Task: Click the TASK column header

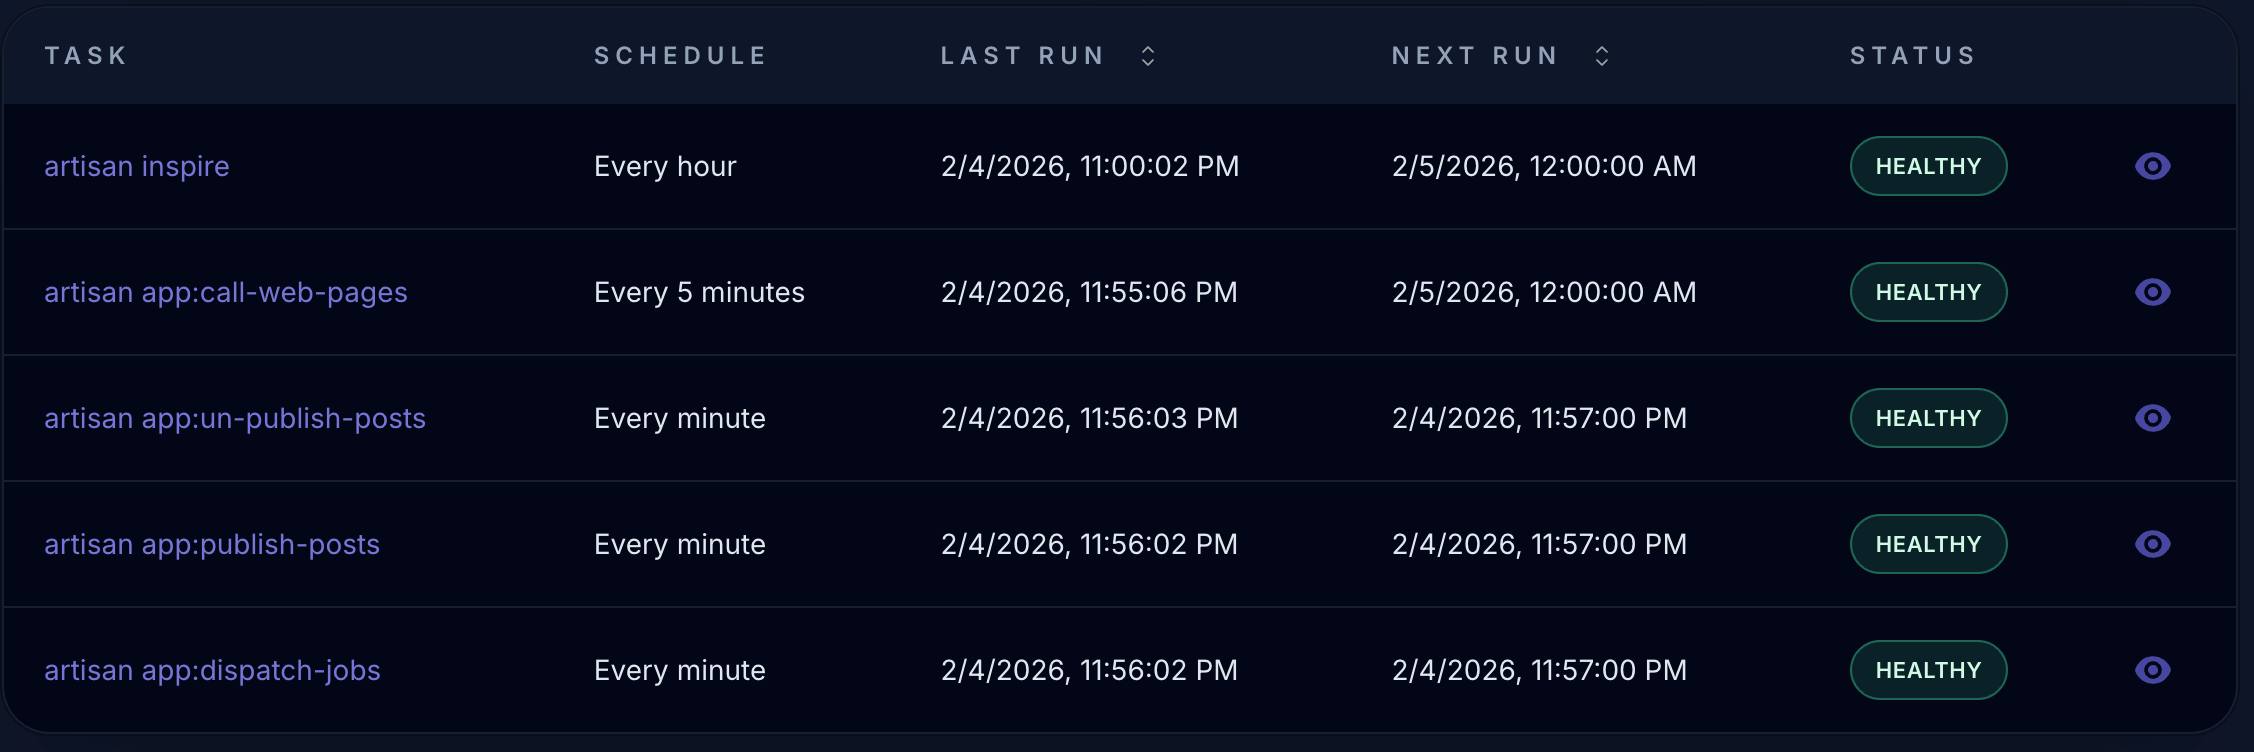Action: click(86, 55)
